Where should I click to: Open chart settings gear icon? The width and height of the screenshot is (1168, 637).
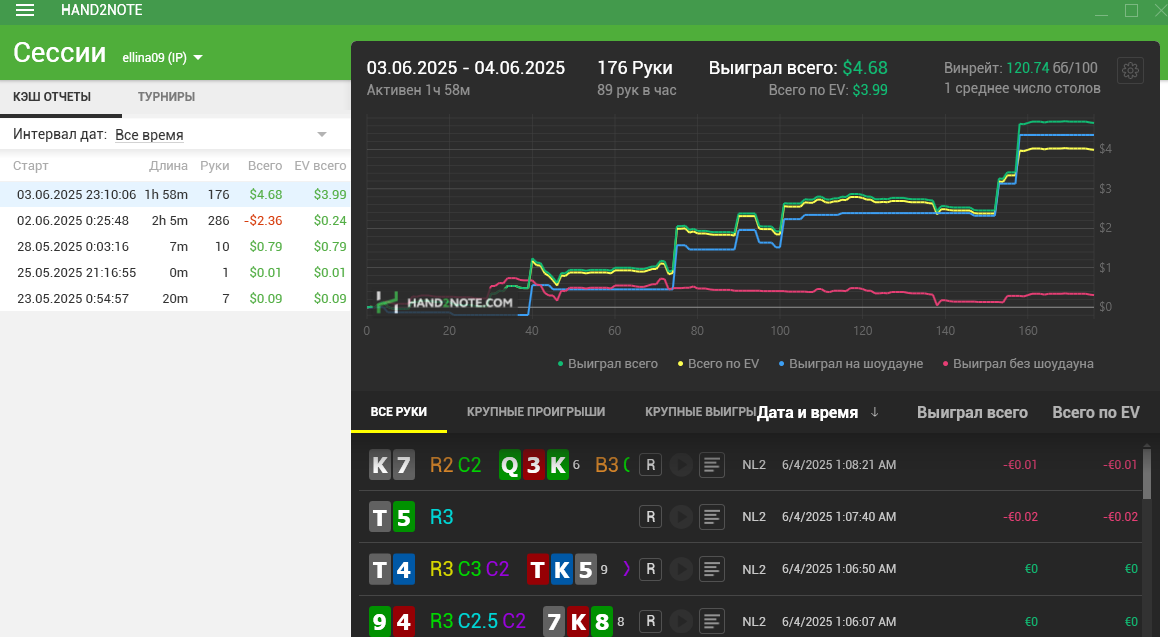[x=1130, y=70]
